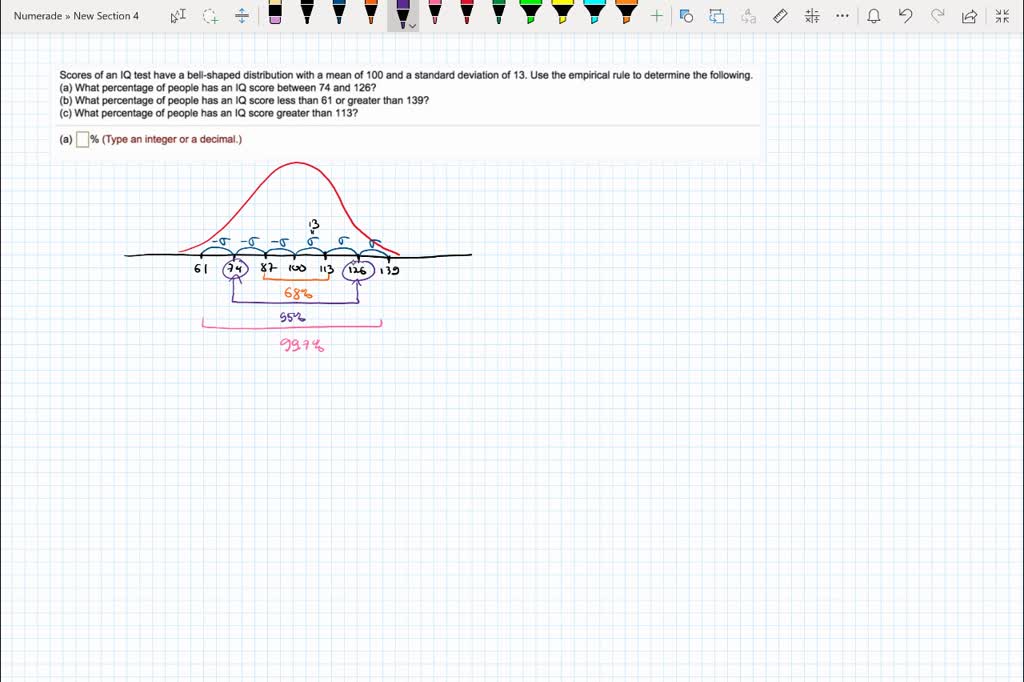Click the Share icon
Viewport: 1024px width, 682px height.
[x=968, y=15]
